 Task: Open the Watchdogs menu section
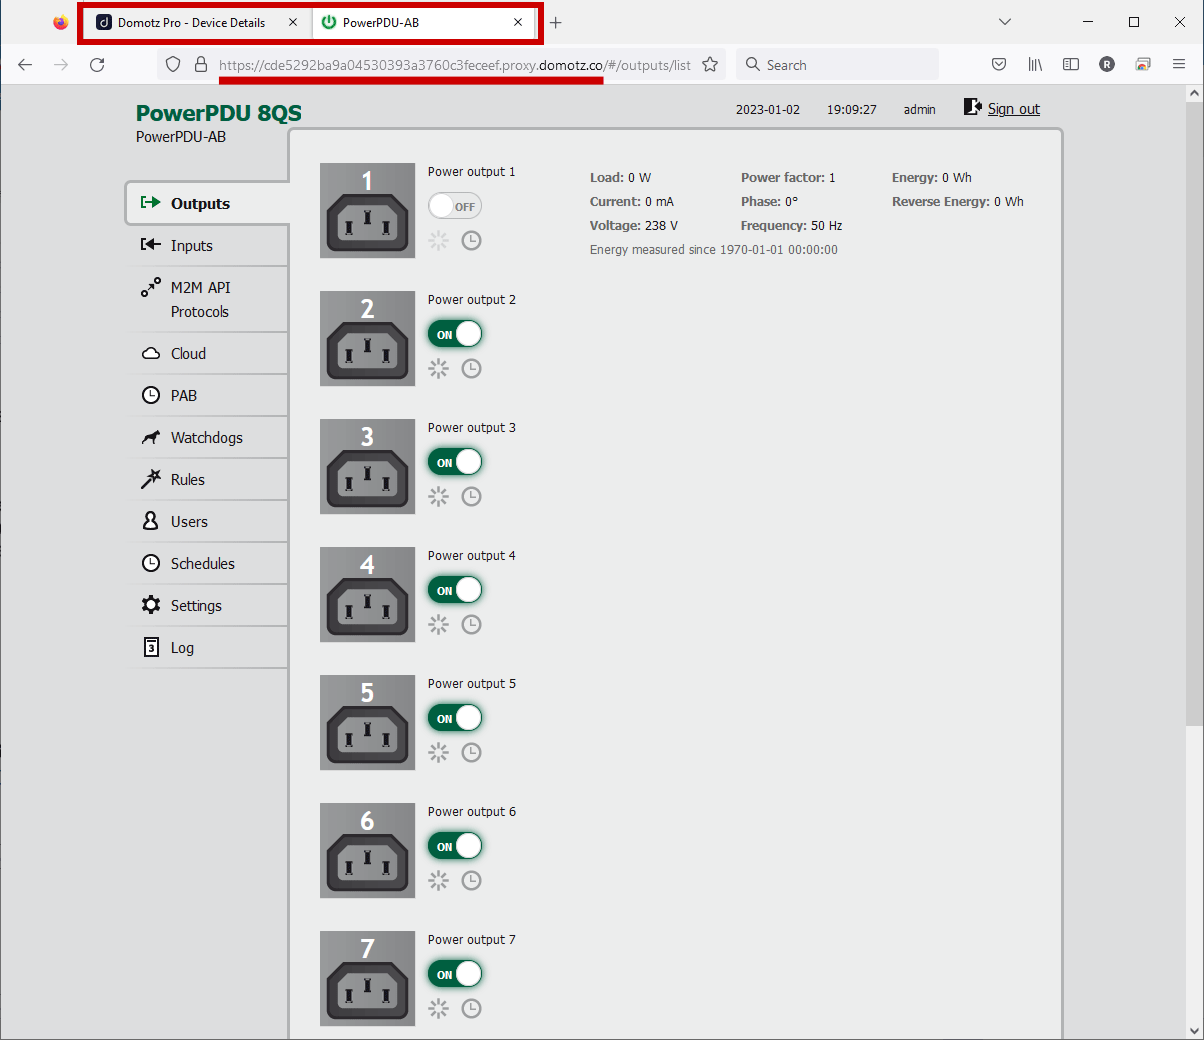pyautogui.click(x=206, y=438)
